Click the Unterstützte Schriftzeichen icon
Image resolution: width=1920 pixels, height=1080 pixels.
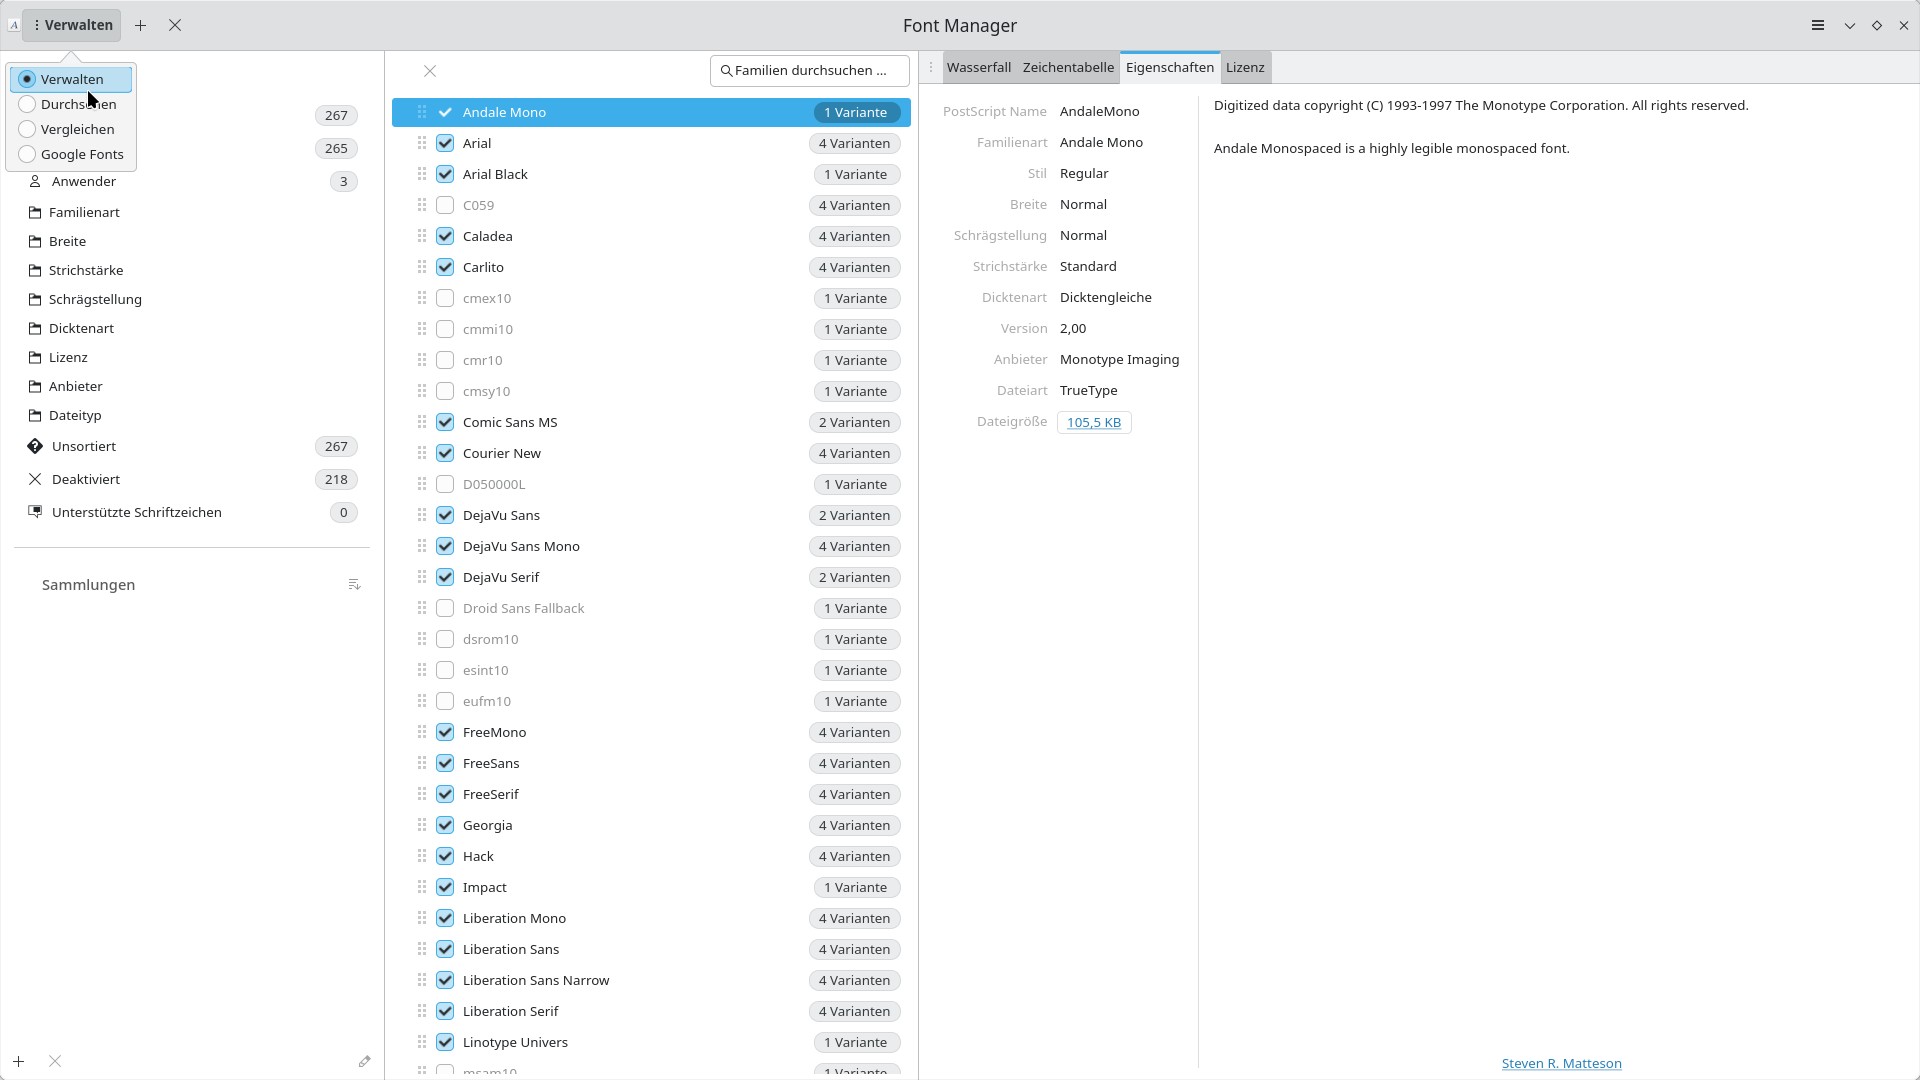tap(35, 513)
